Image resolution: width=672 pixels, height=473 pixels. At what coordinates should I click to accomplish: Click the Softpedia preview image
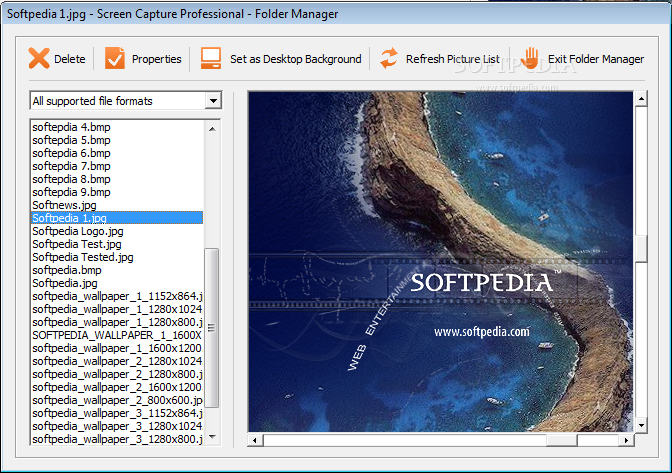[x=441, y=261]
